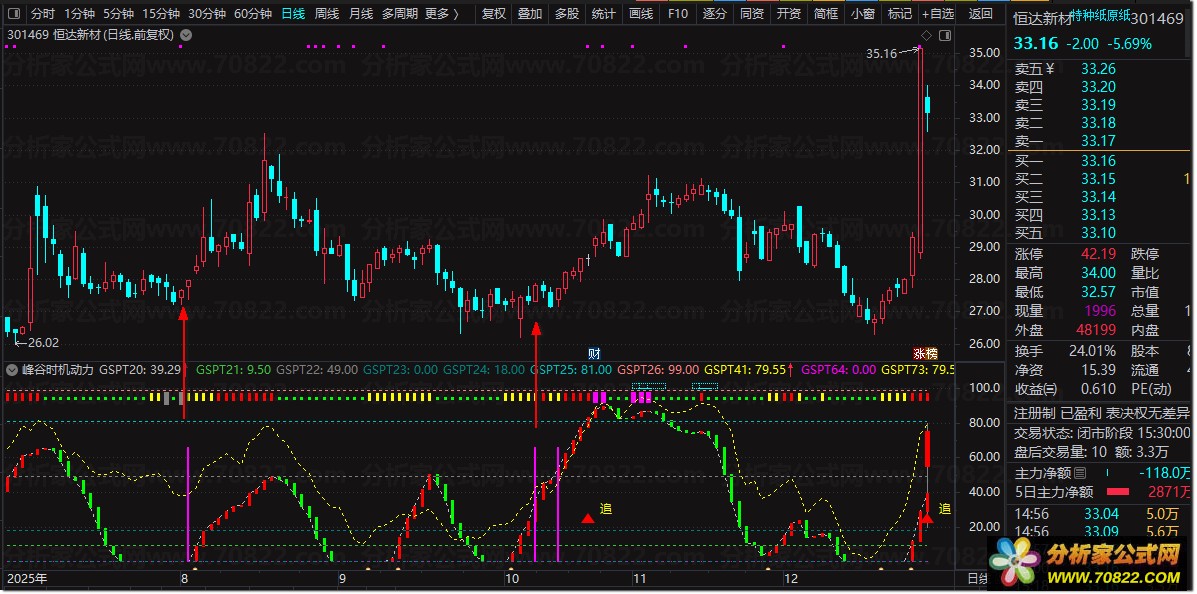Click the red 追 triangle signal near October

click(x=587, y=517)
